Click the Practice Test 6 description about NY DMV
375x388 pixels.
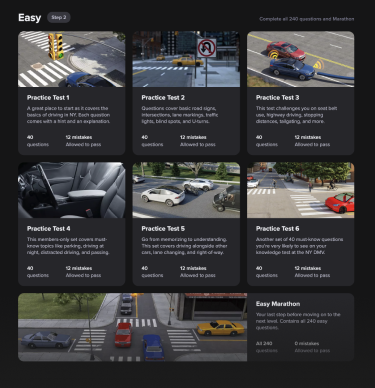[x=299, y=246]
